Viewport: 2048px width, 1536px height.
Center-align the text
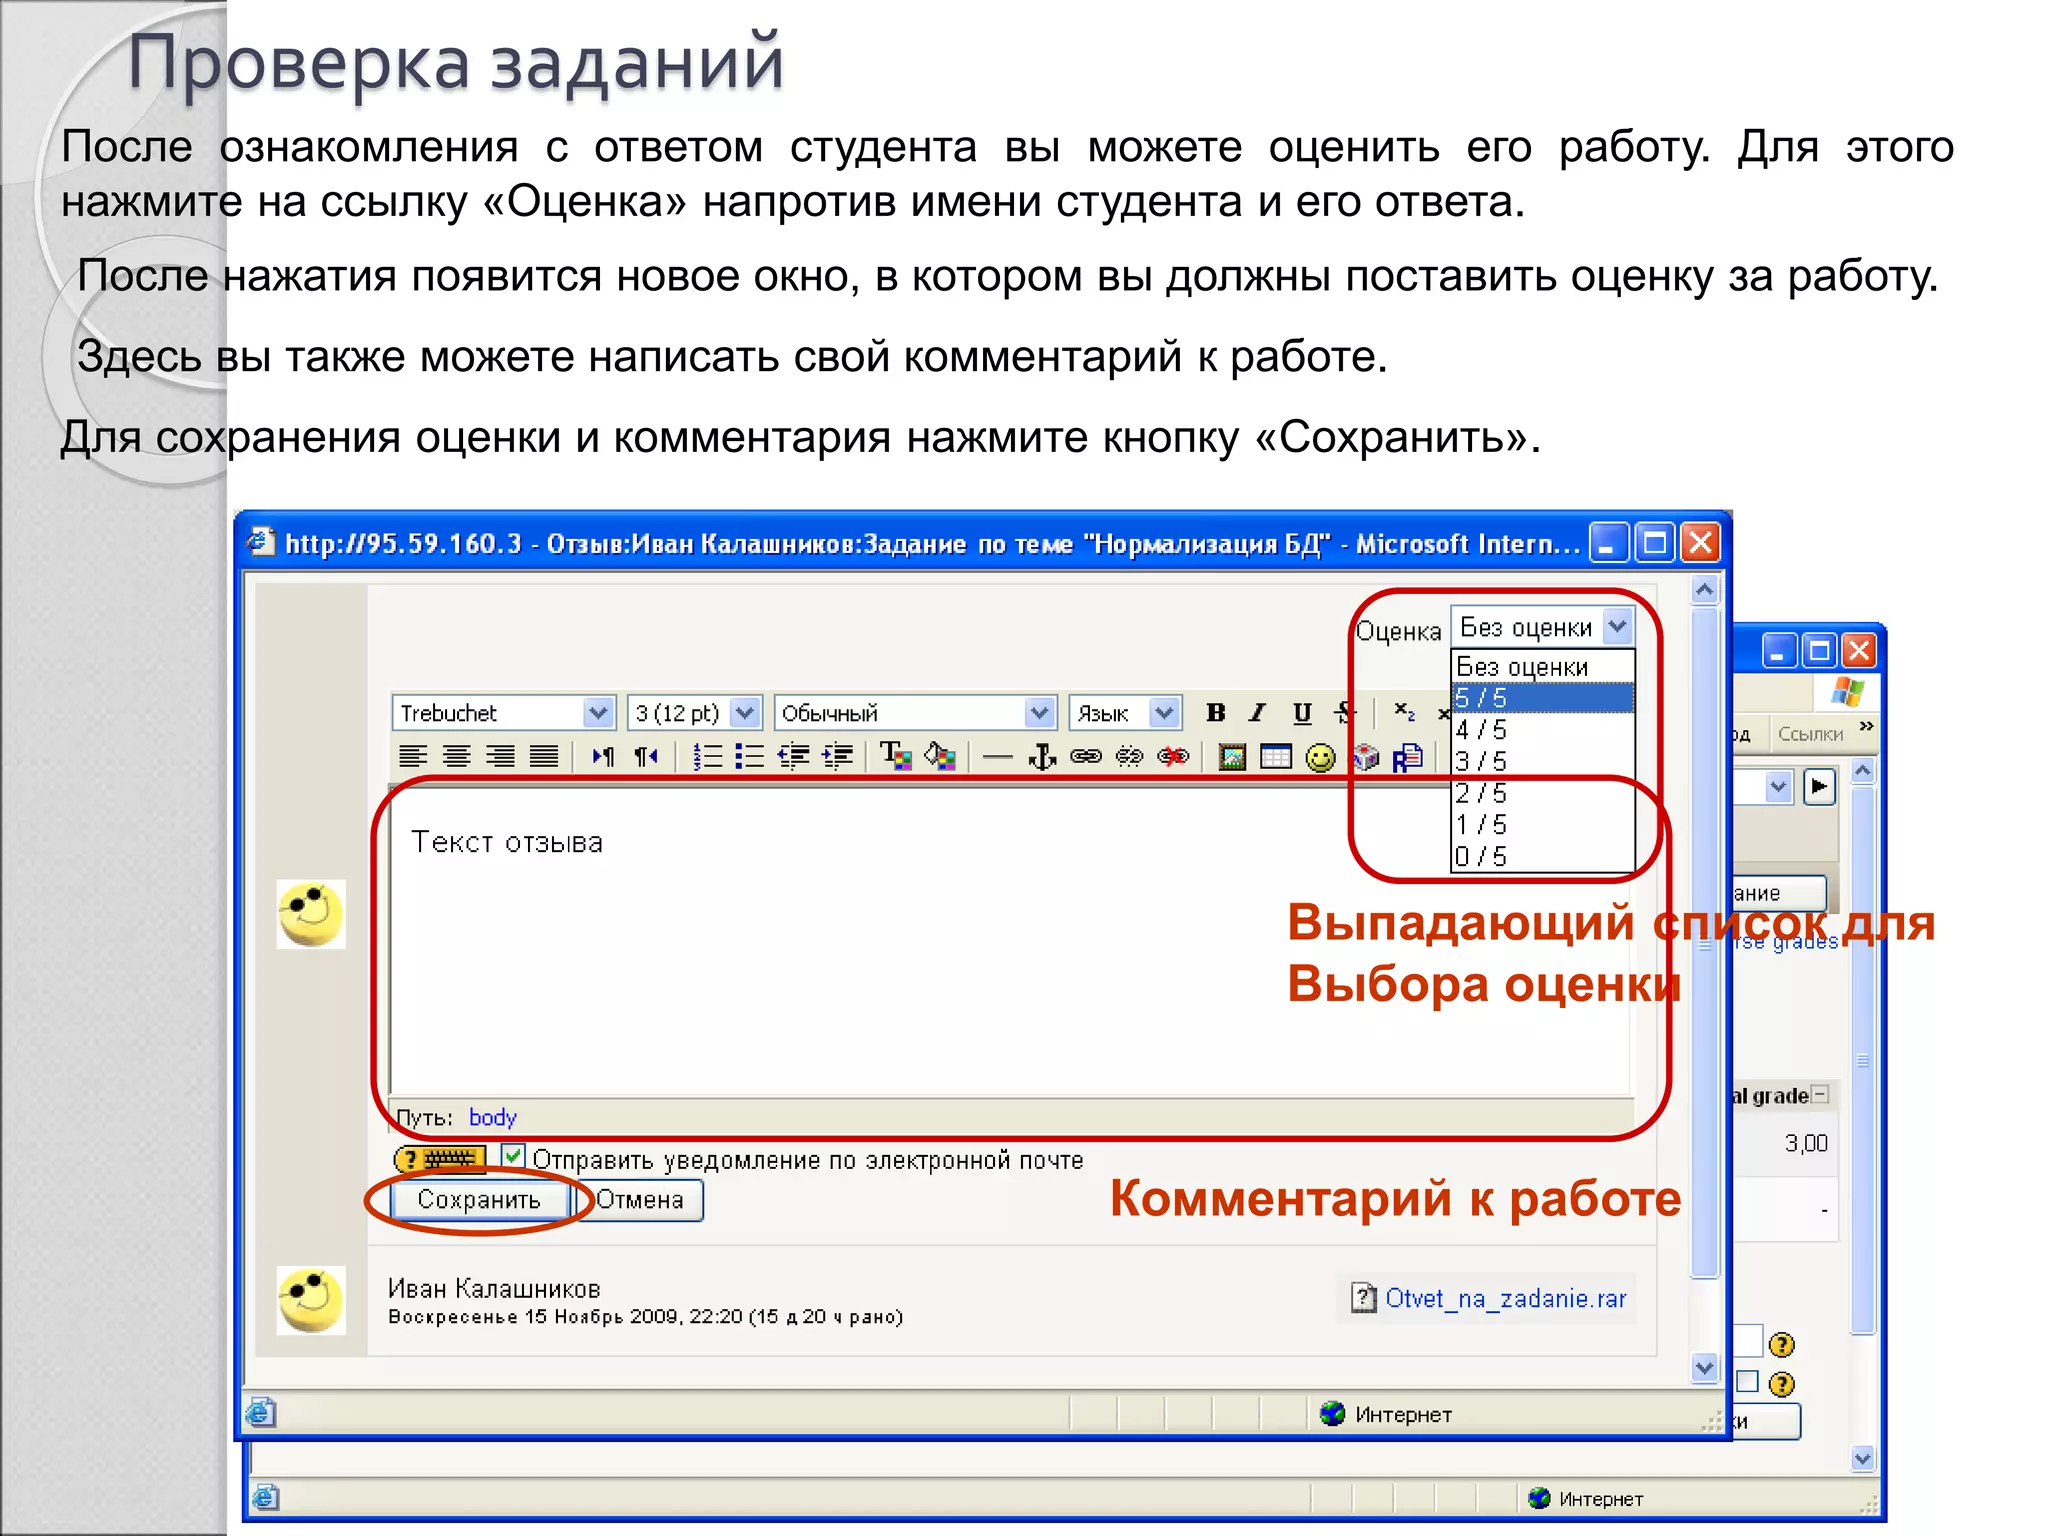(456, 757)
